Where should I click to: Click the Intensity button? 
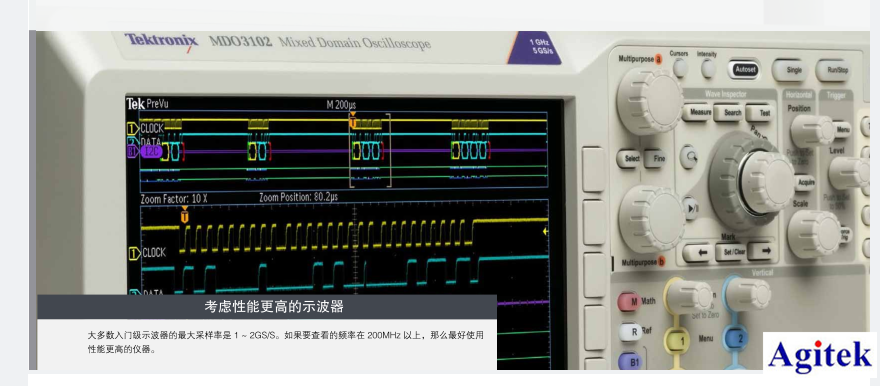point(708,68)
